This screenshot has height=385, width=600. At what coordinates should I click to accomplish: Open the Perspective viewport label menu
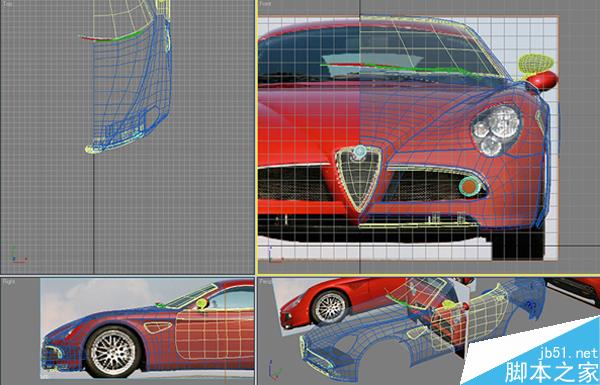pos(266,282)
